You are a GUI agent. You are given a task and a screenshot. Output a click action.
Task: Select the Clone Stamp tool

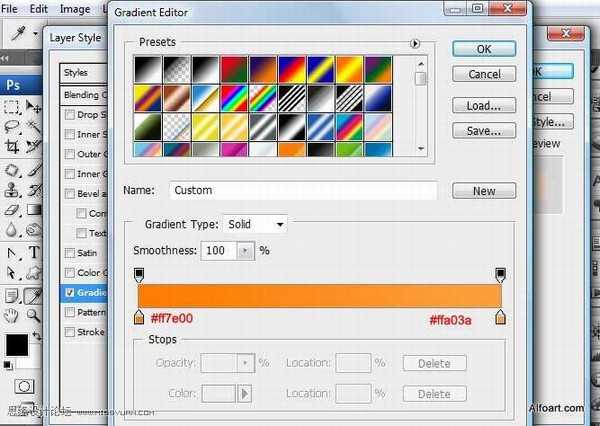(x=11, y=190)
